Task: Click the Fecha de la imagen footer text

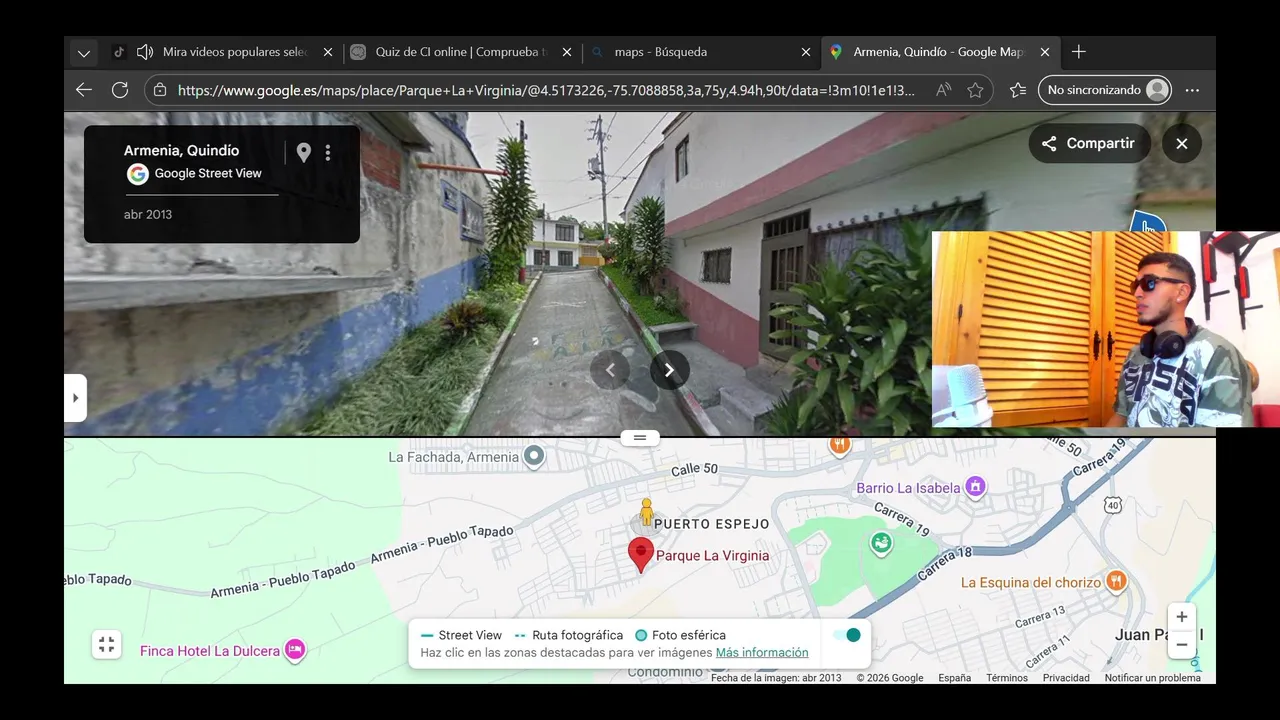Action: 777,678
